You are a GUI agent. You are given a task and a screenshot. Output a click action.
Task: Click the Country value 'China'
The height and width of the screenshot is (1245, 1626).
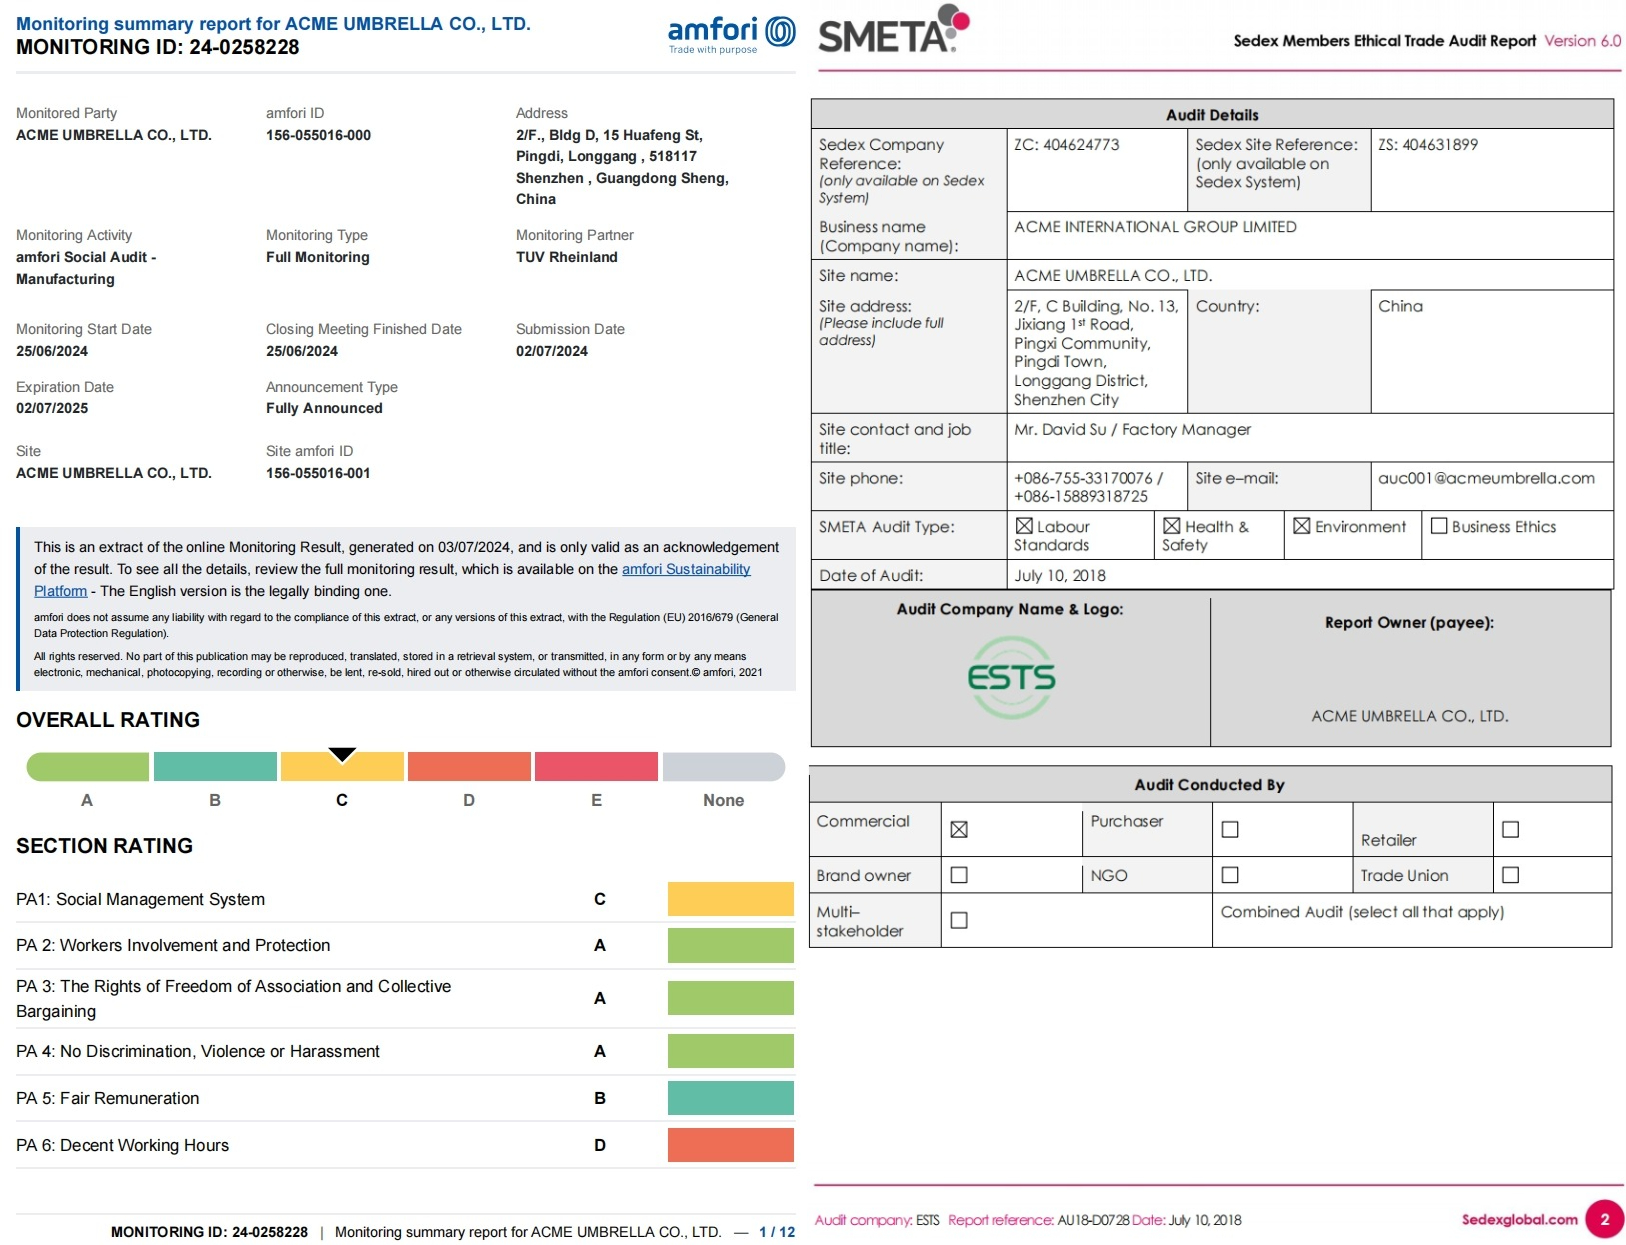click(x=1400, y=306)
